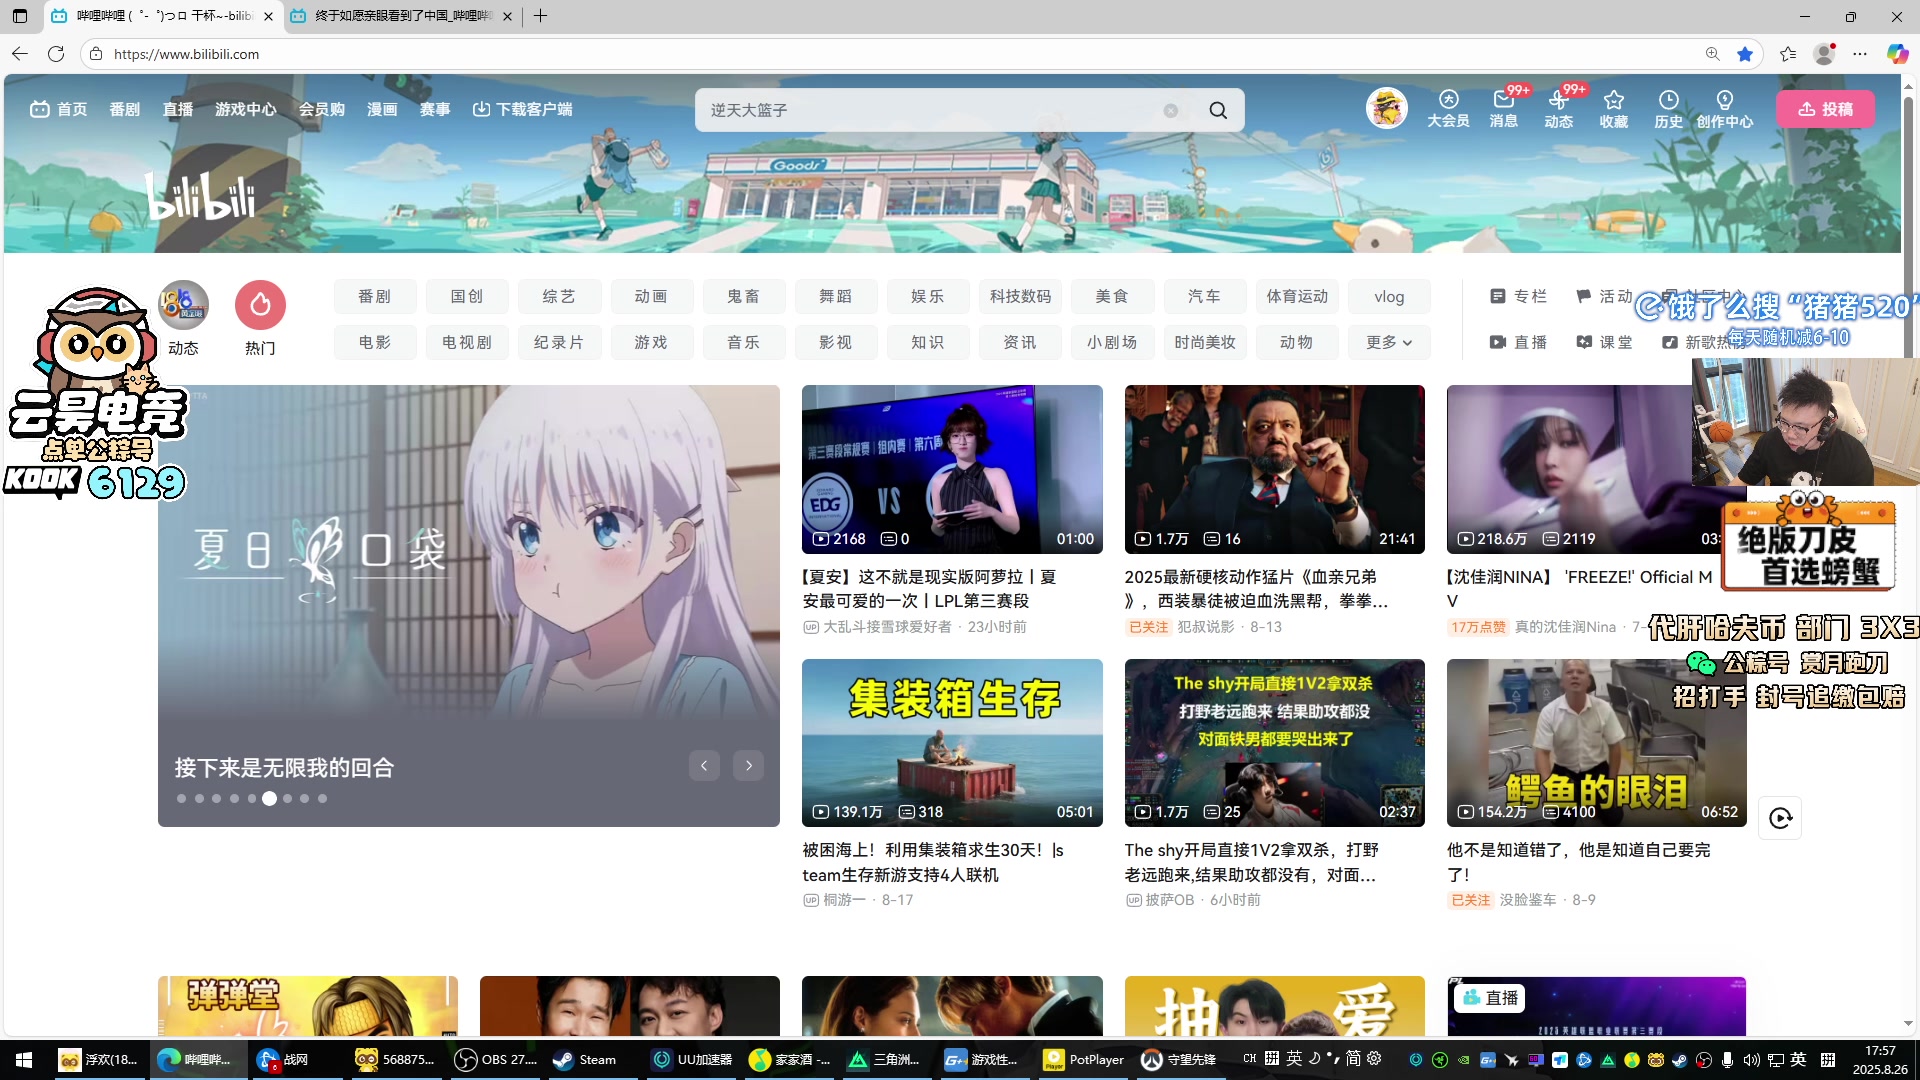Open UU加速器 from taskbar
The image size is (1920, 1080).
(692, 1060)
